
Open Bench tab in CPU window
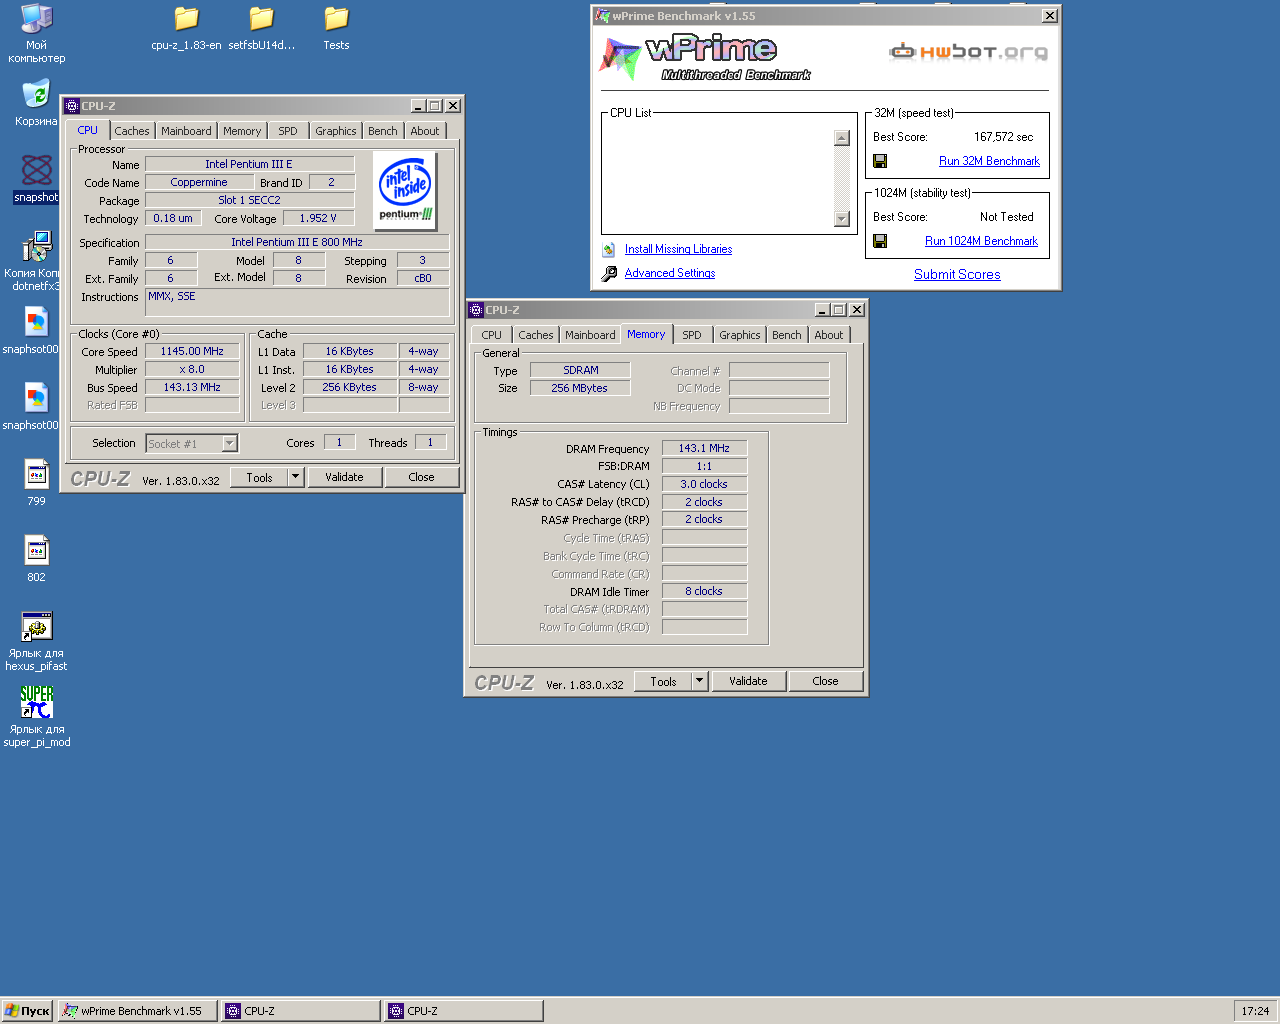[382, 131]
